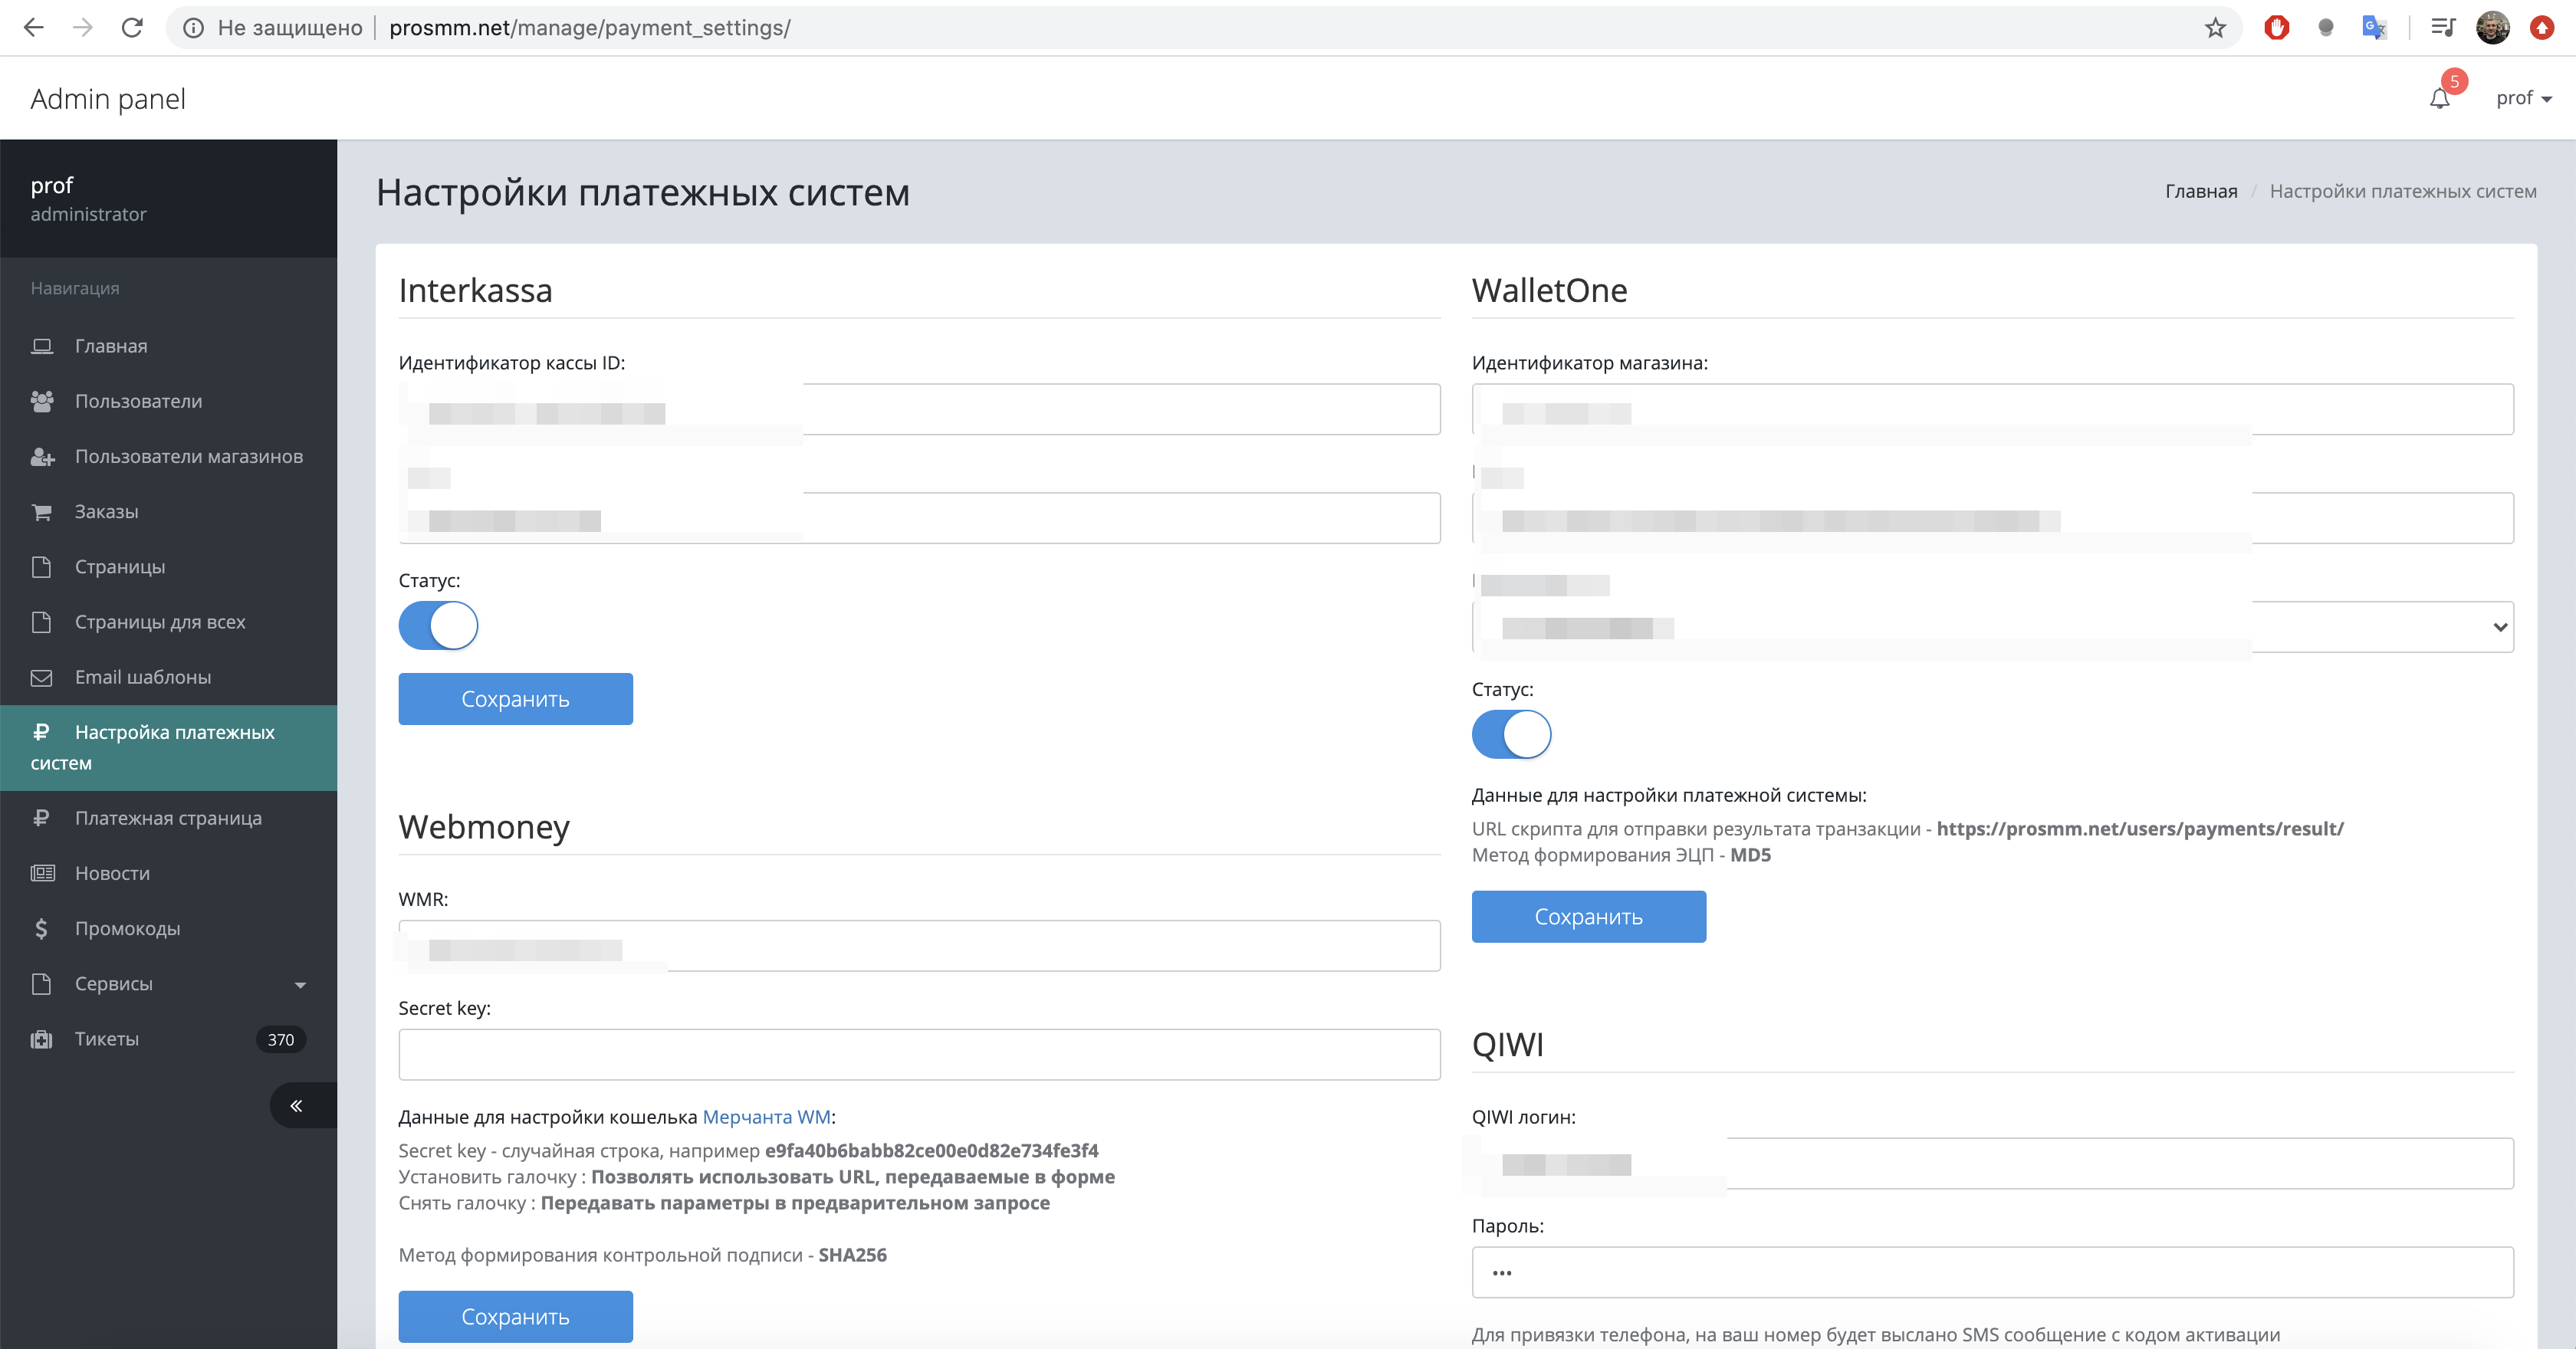Click the Google Translate extension icon
The height and width of the screenshot is (1349, 2576).
2373,28
